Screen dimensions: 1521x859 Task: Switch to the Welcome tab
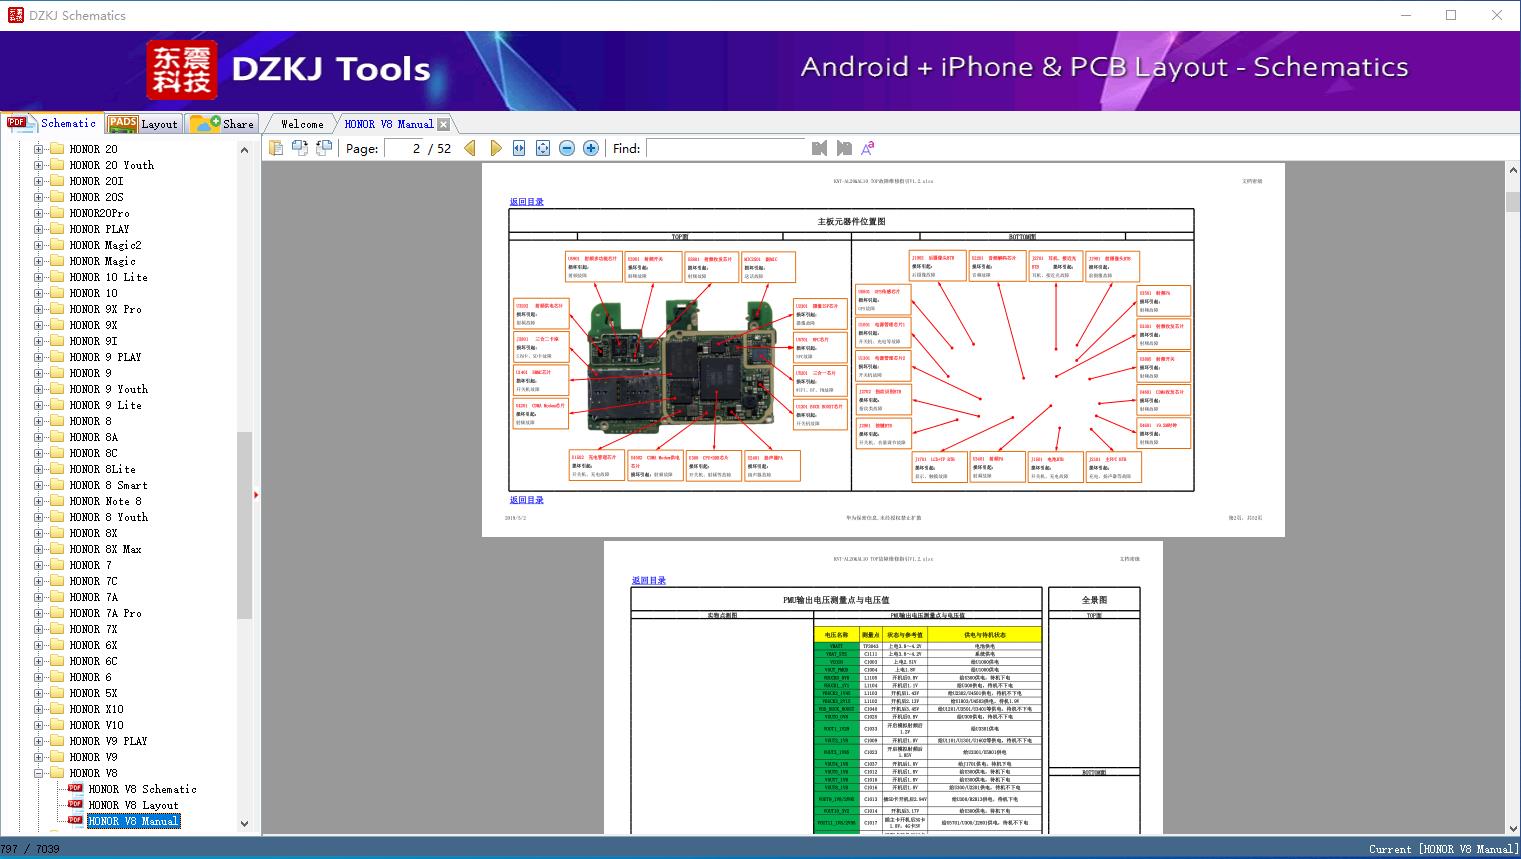pyautogui.click(x=302, y=124)
